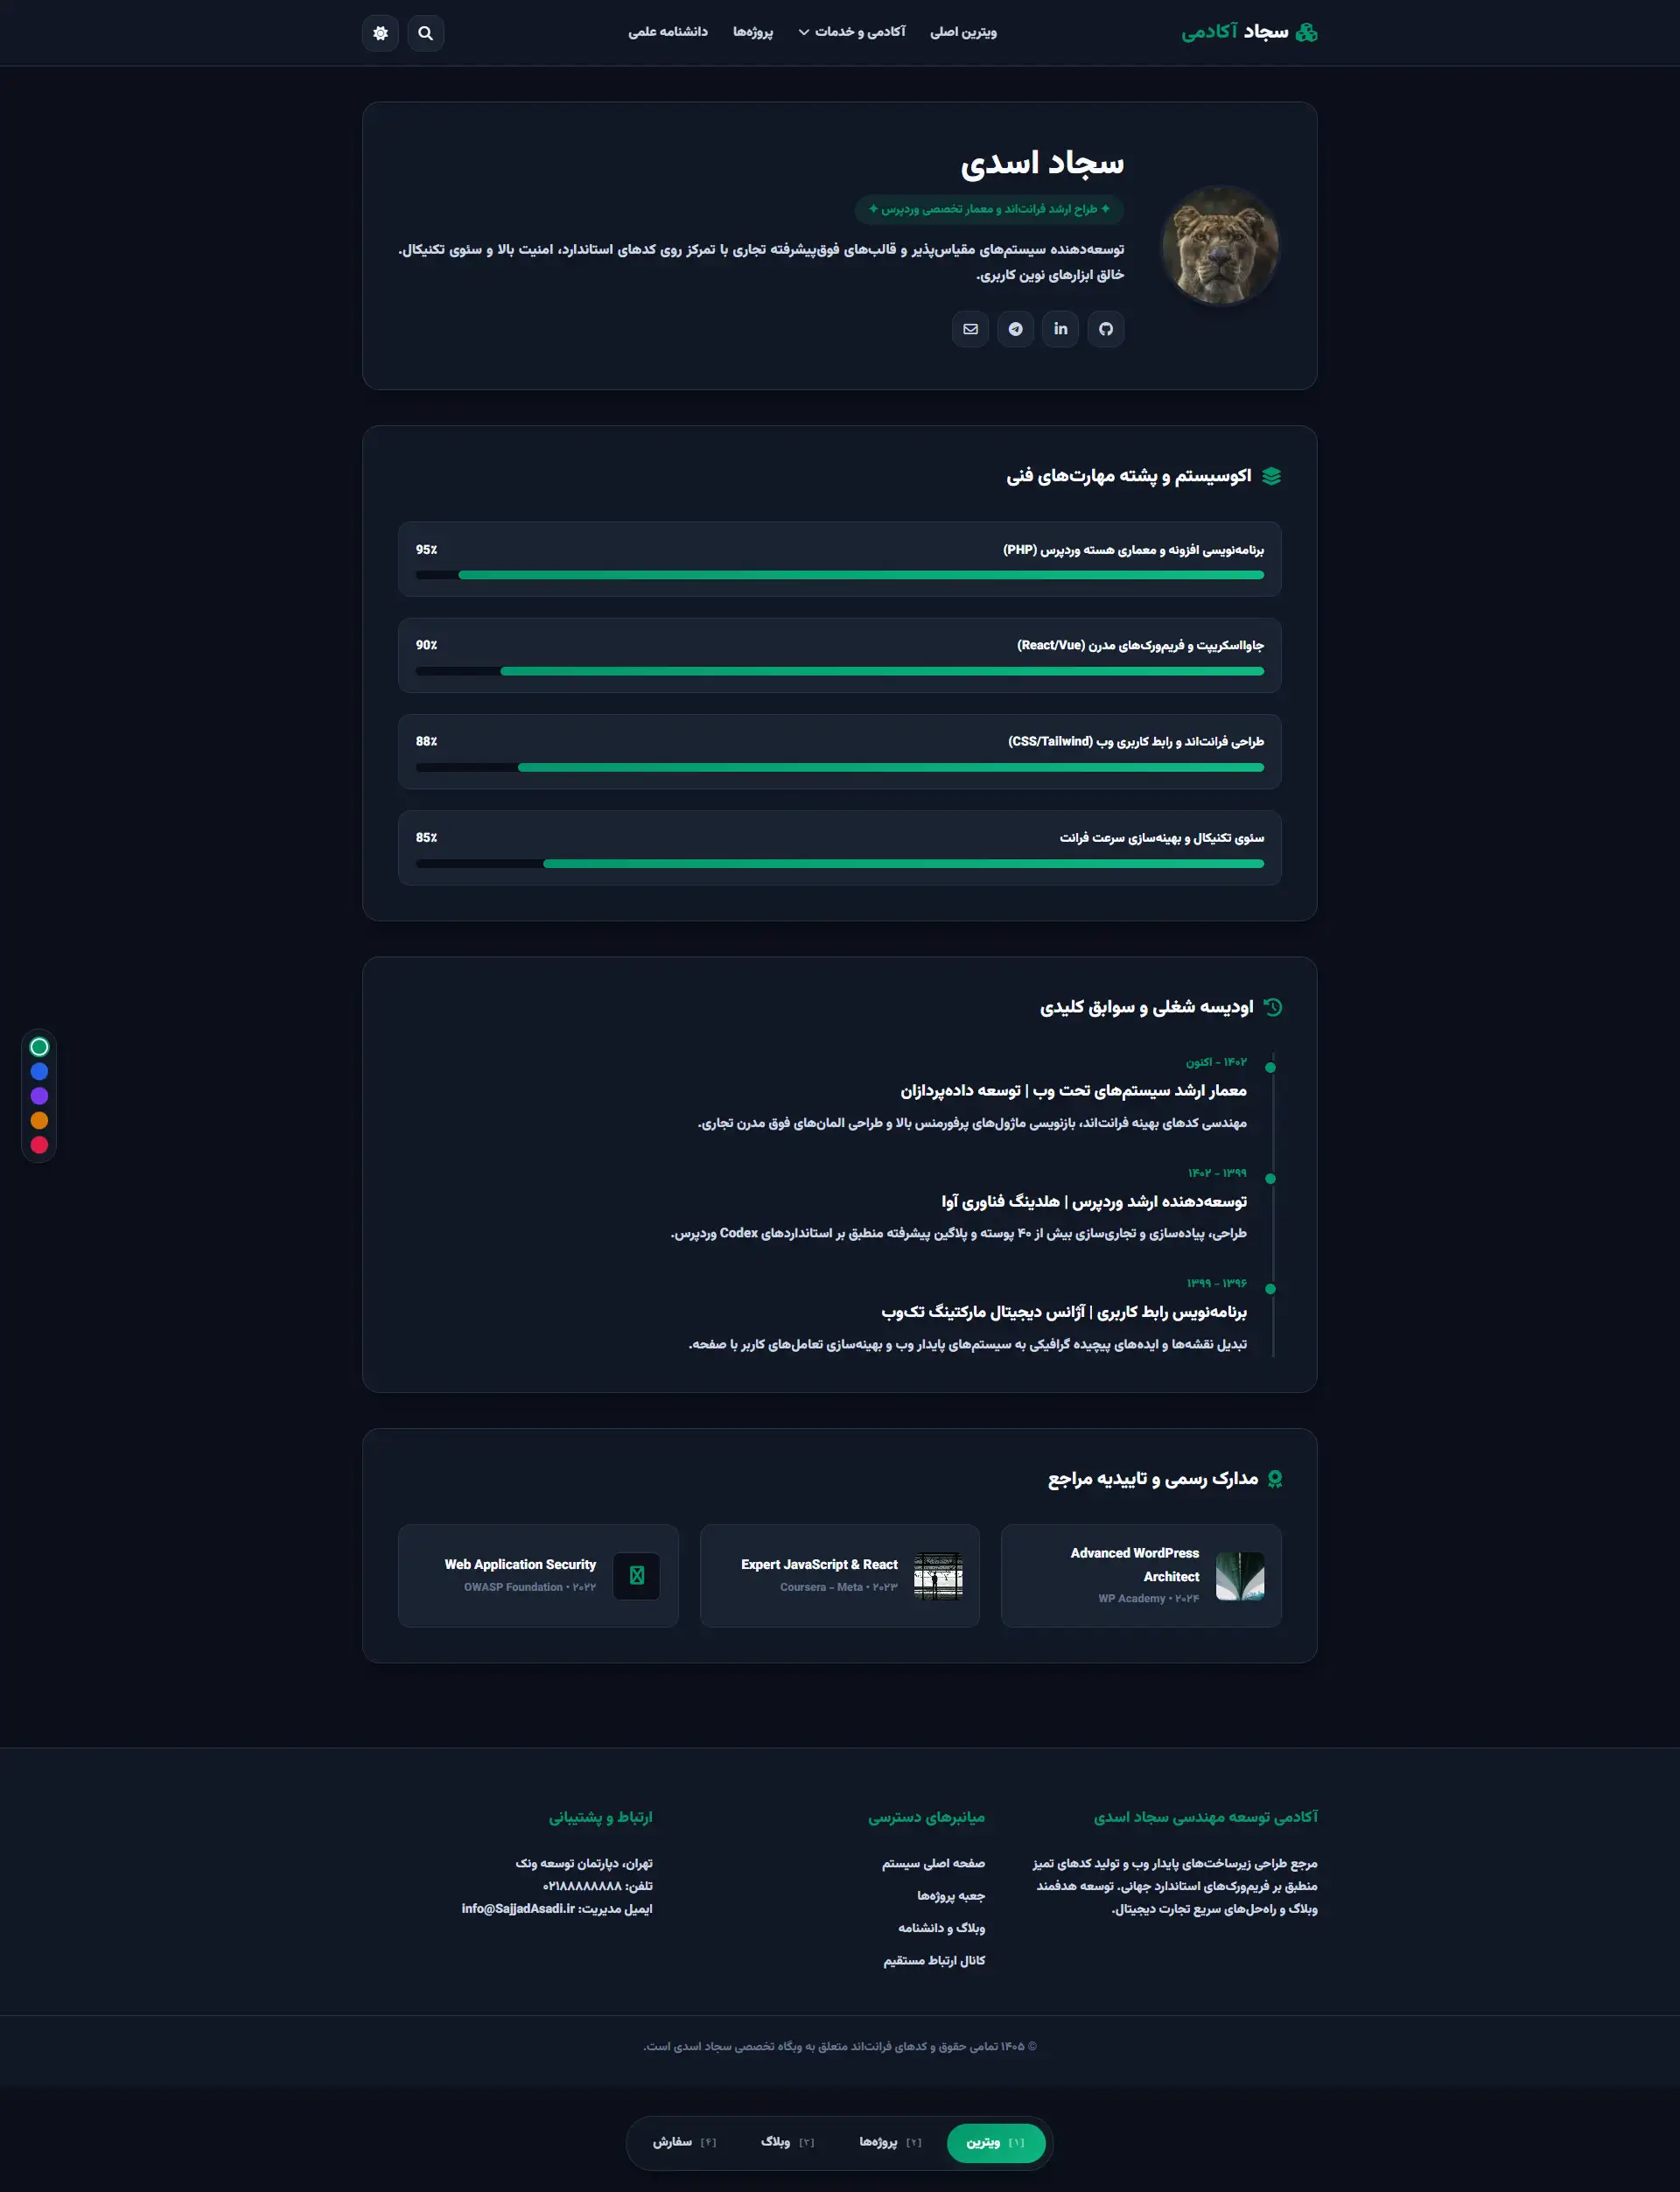Open the email envelope icon
The image size is (1680, 2192).
tap(970, 329)
